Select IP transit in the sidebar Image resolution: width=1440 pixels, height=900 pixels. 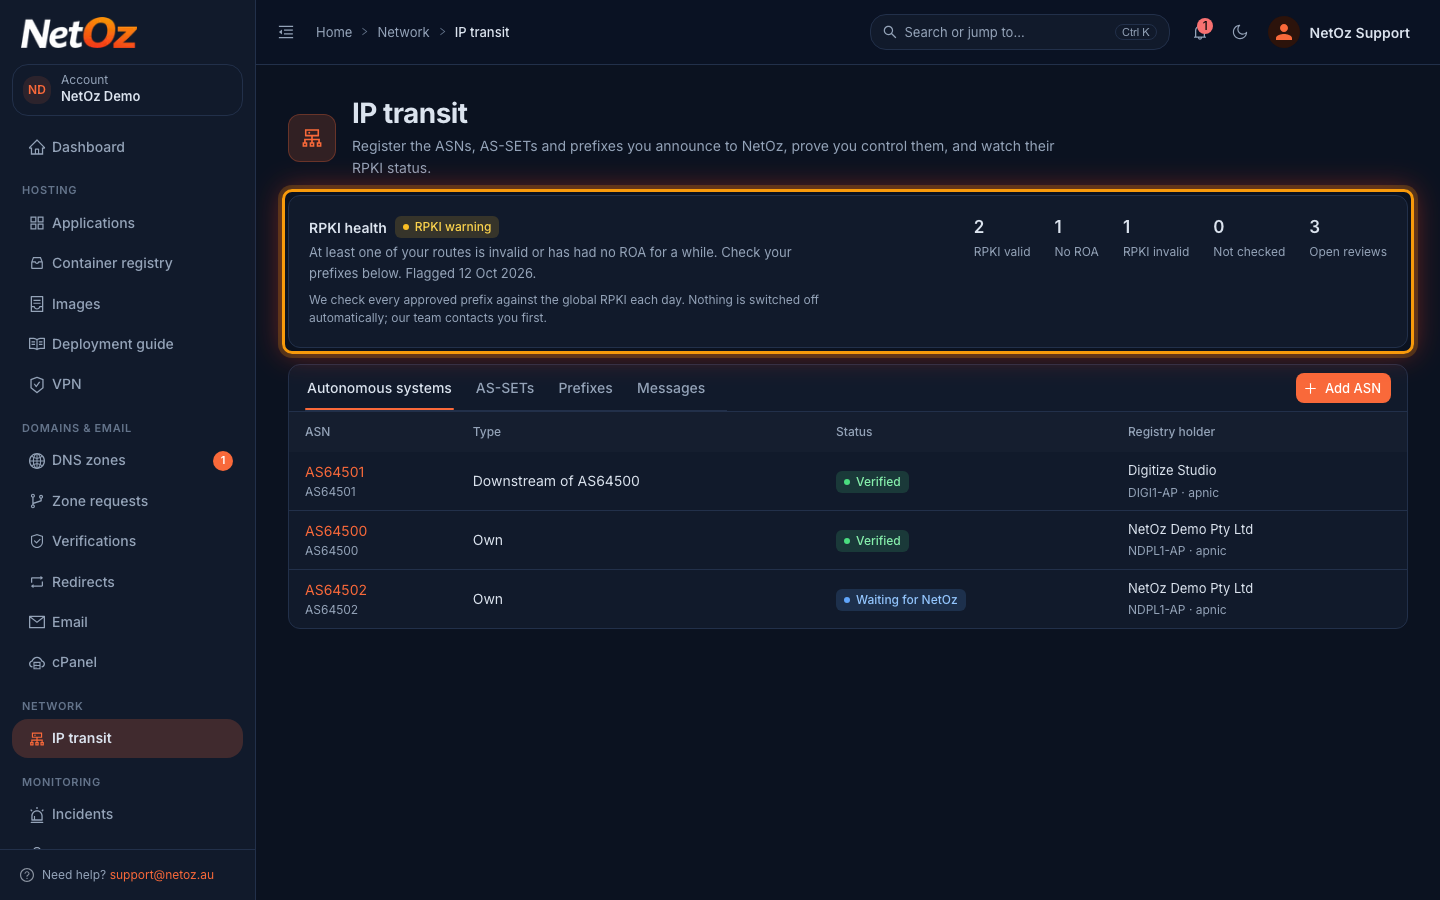pos(127,738)
